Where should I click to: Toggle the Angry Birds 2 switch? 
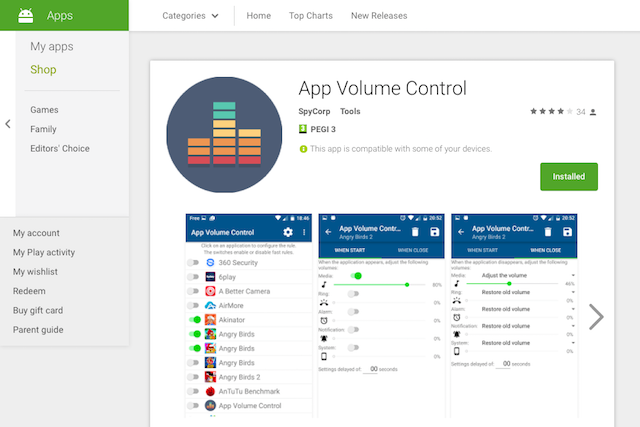pyautogui.click(x=193, y=377)
